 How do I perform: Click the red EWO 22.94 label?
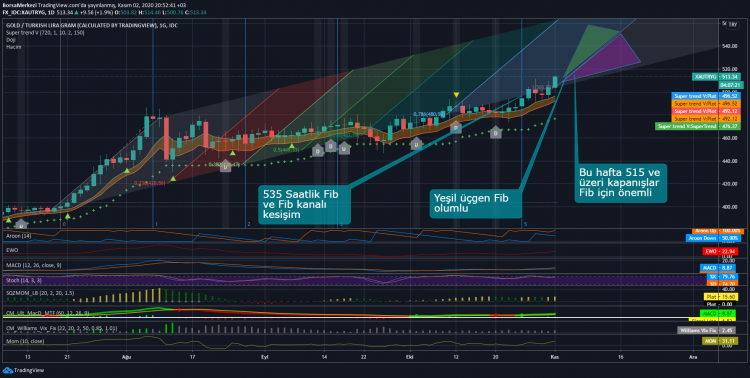click(x=719, y=251)
